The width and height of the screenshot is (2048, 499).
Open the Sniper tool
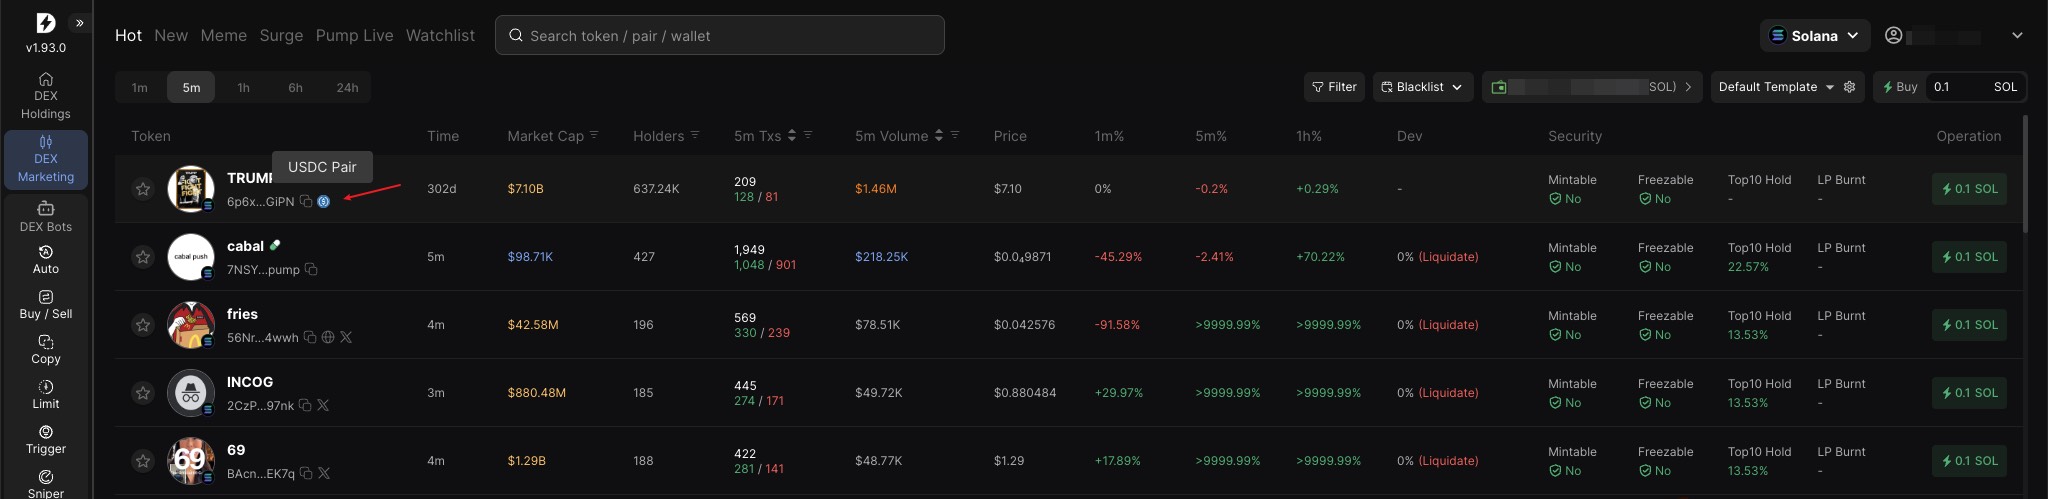coord(46,482)
